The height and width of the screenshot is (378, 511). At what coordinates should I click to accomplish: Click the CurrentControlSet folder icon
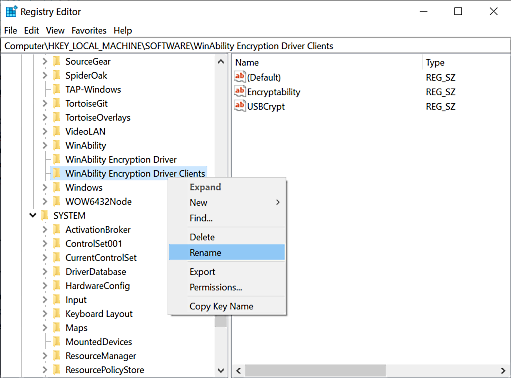[x=57, y=257]
